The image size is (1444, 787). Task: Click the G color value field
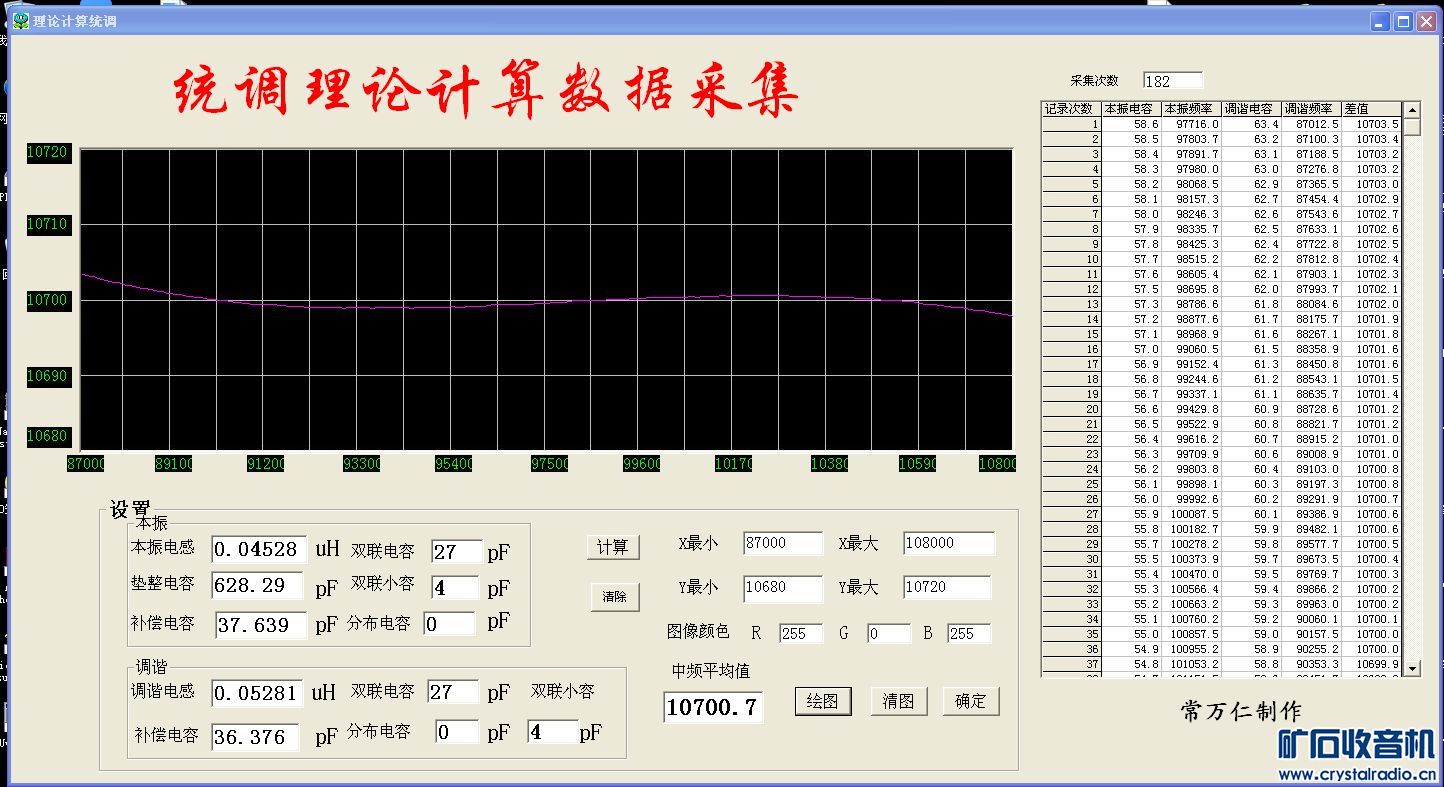889,633
